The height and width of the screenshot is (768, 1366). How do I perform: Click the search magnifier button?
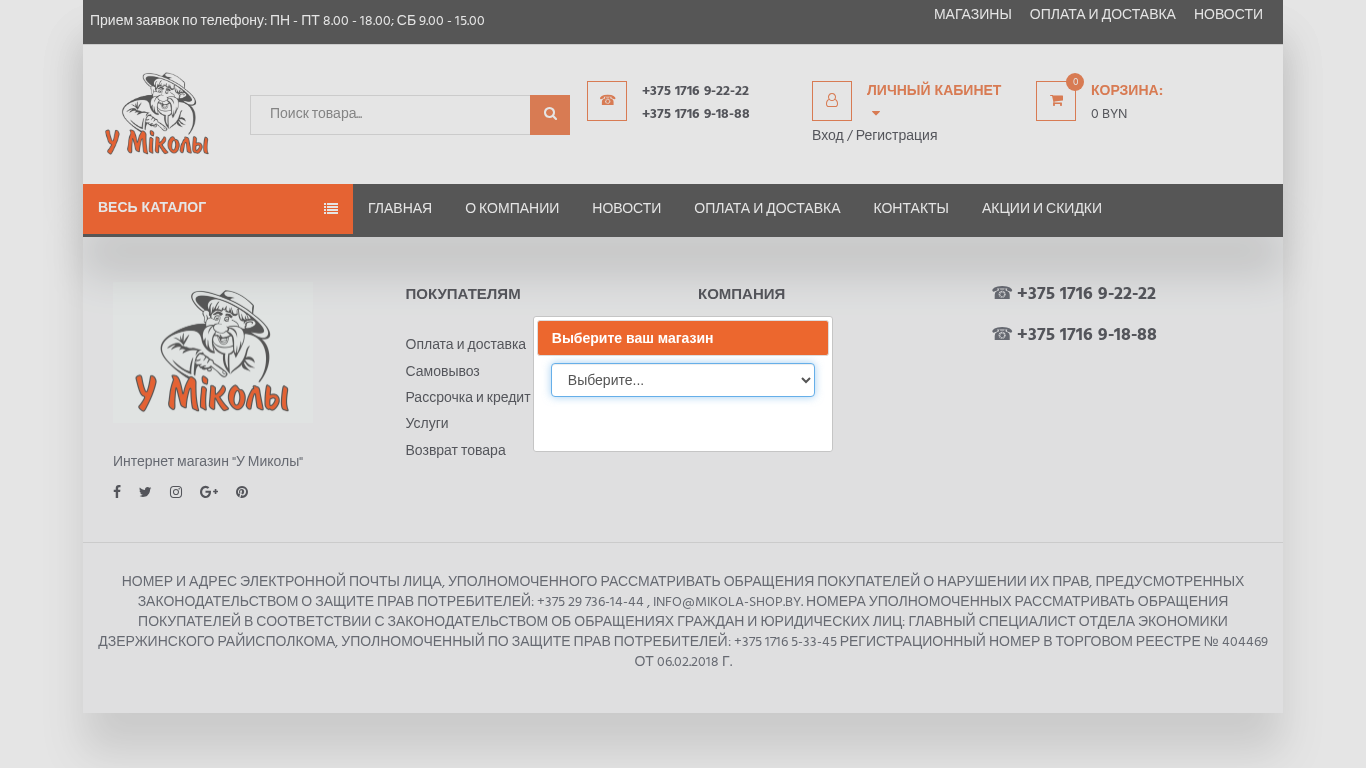pos(550,115)
